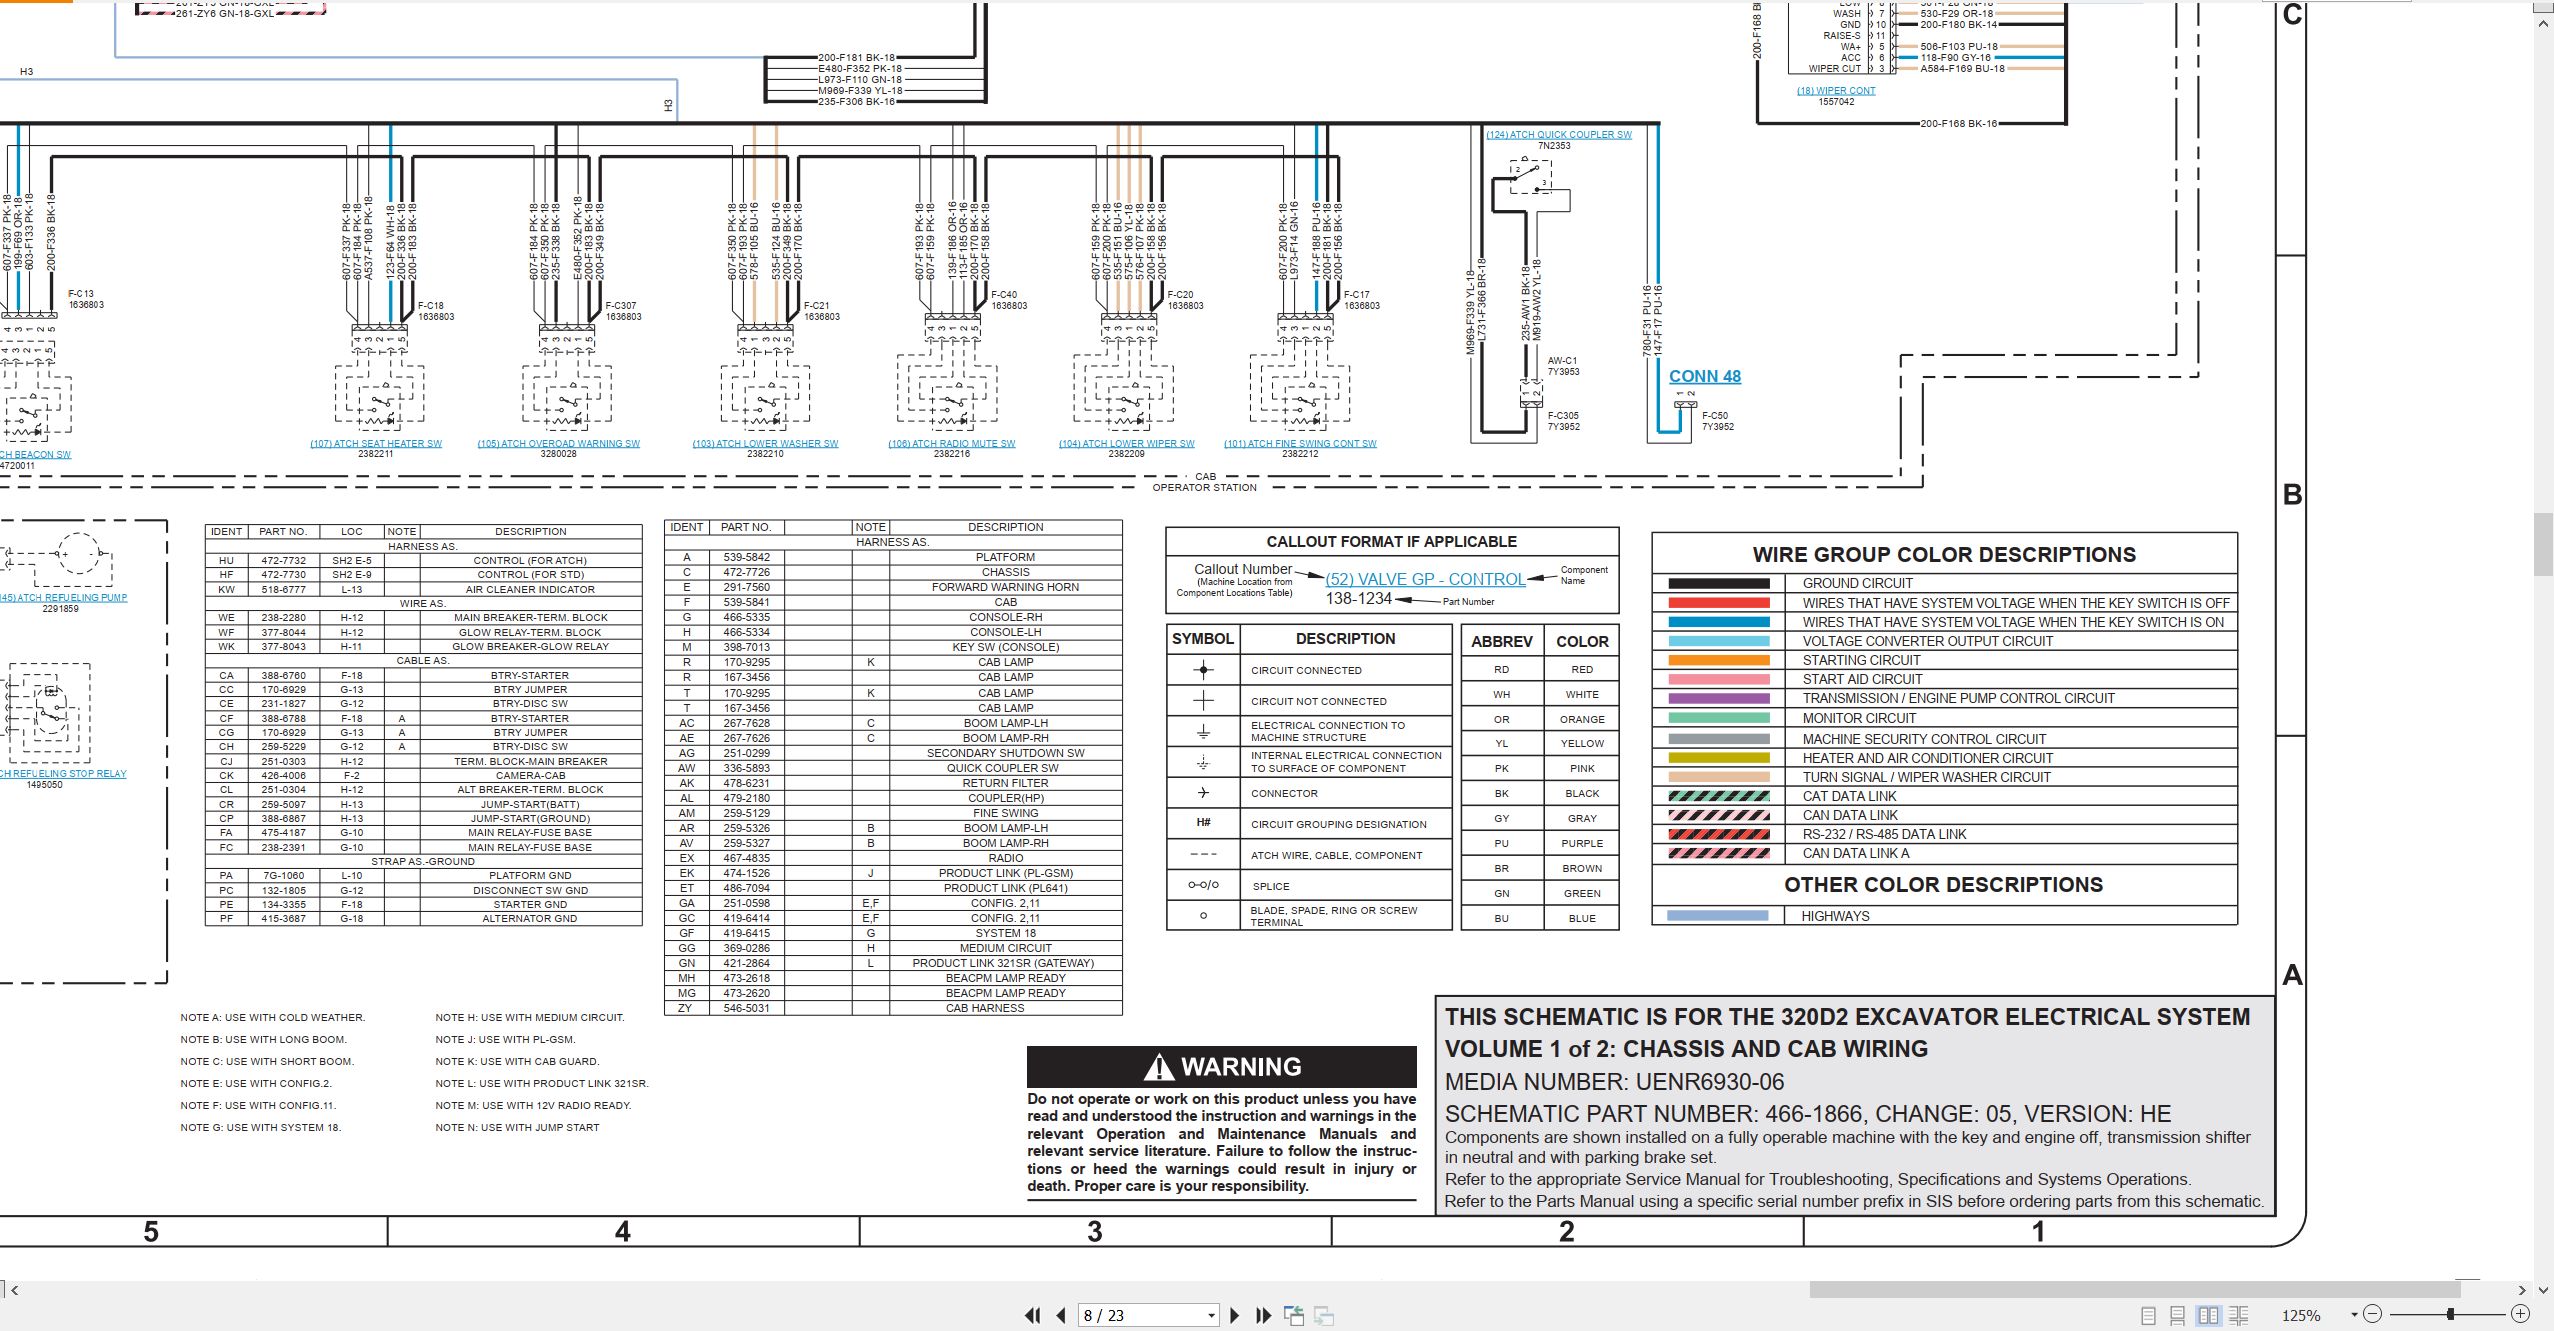This screenshot has width=2554, height=1331.
Task: Click the FORWARD WARNING HORN description cell
Action: (x=1005, y=587)
